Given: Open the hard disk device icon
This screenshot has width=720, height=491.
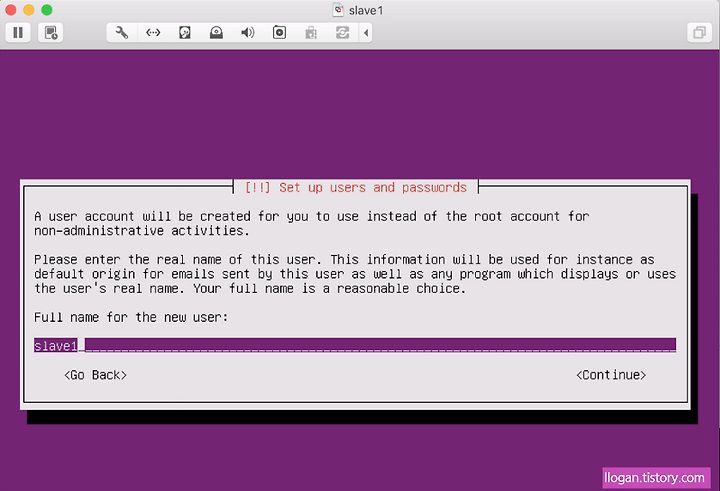Looking at the screenshot, I should pos(185,33).
